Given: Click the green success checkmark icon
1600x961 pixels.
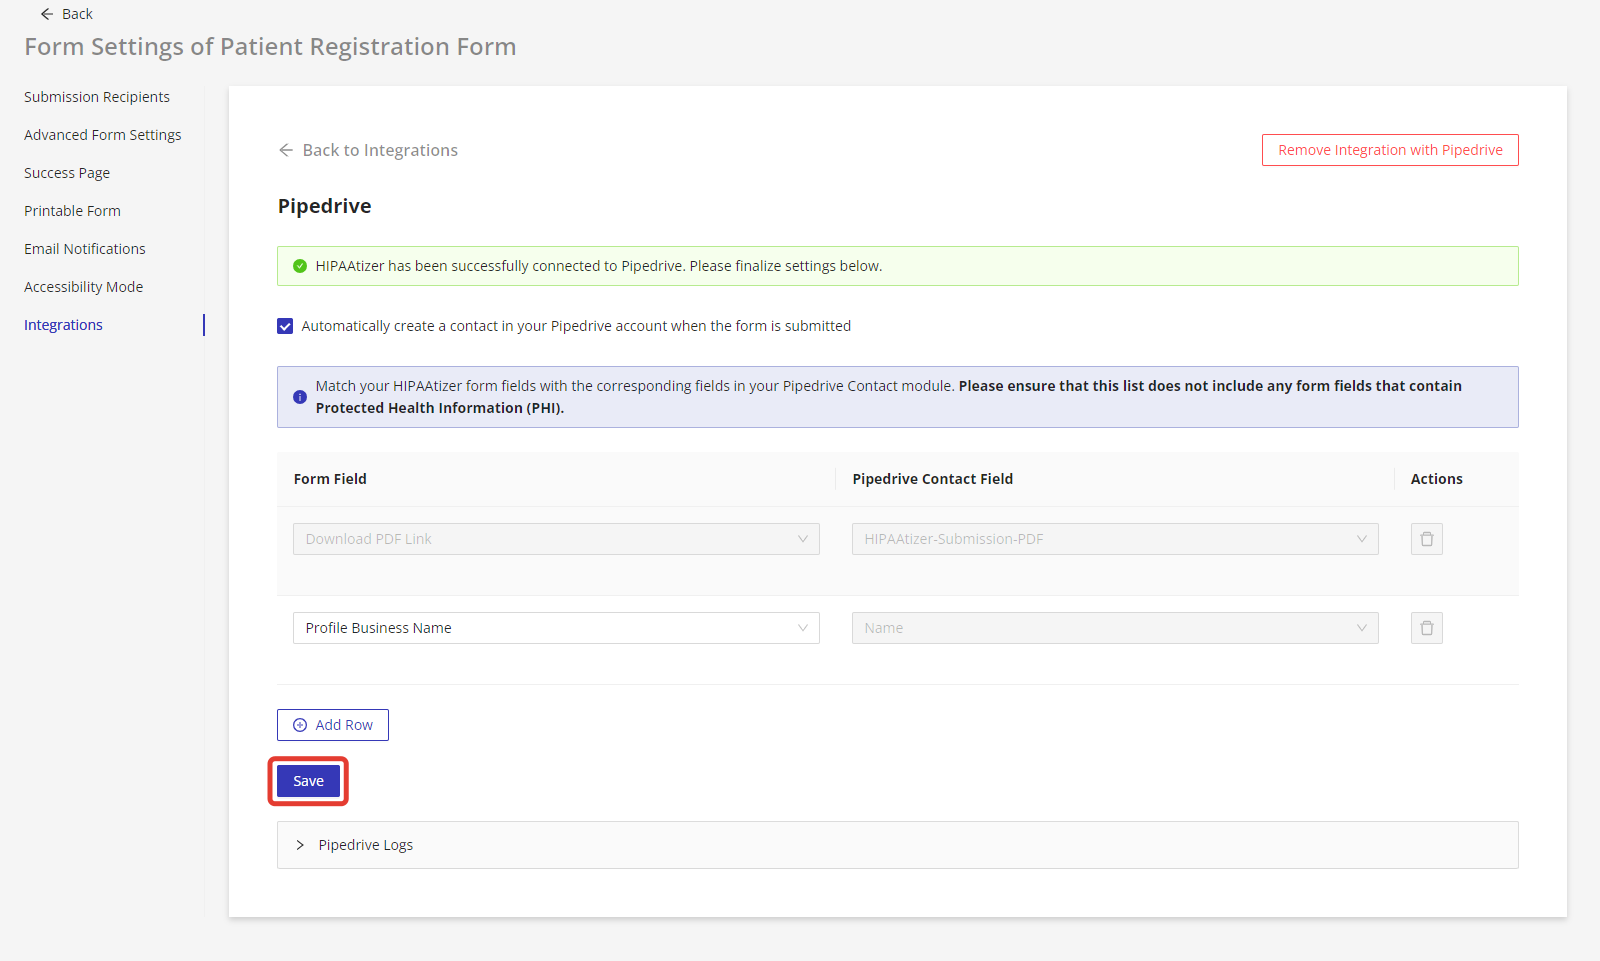Looking at the screenshot, I should pyautogui.click(x=299, y=266).
